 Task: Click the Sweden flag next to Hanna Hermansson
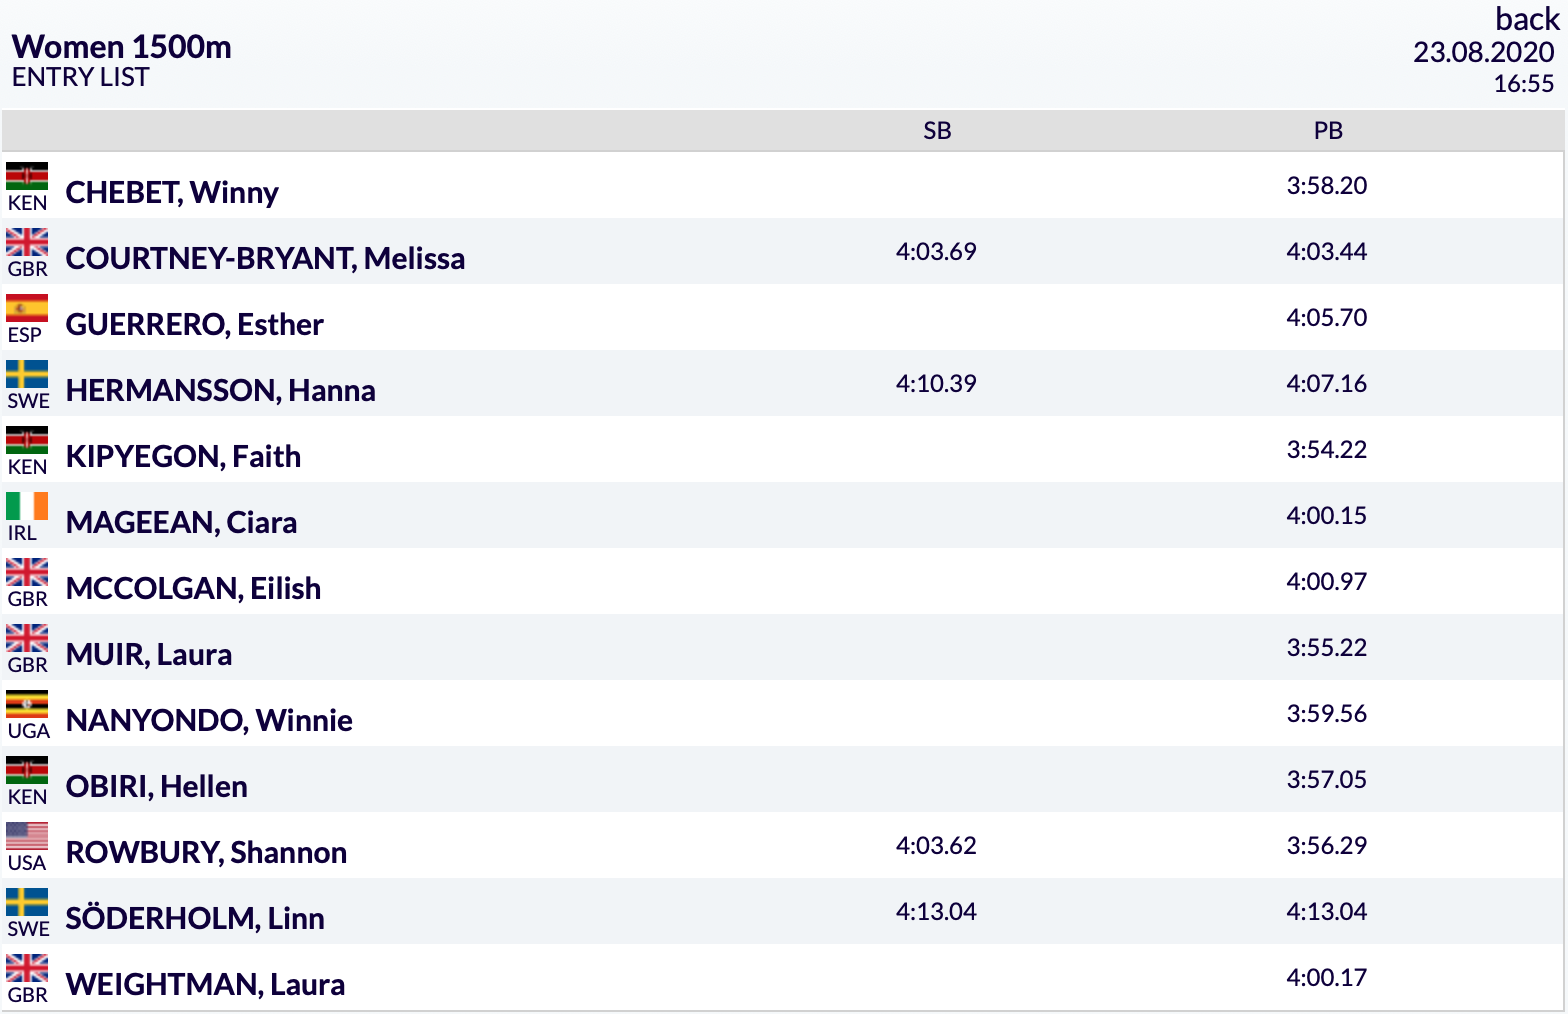point(27,374)
